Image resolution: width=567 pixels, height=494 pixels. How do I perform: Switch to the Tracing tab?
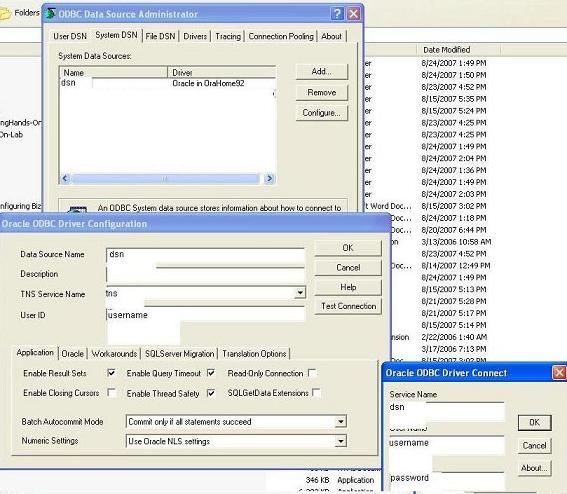coord(228,37)
